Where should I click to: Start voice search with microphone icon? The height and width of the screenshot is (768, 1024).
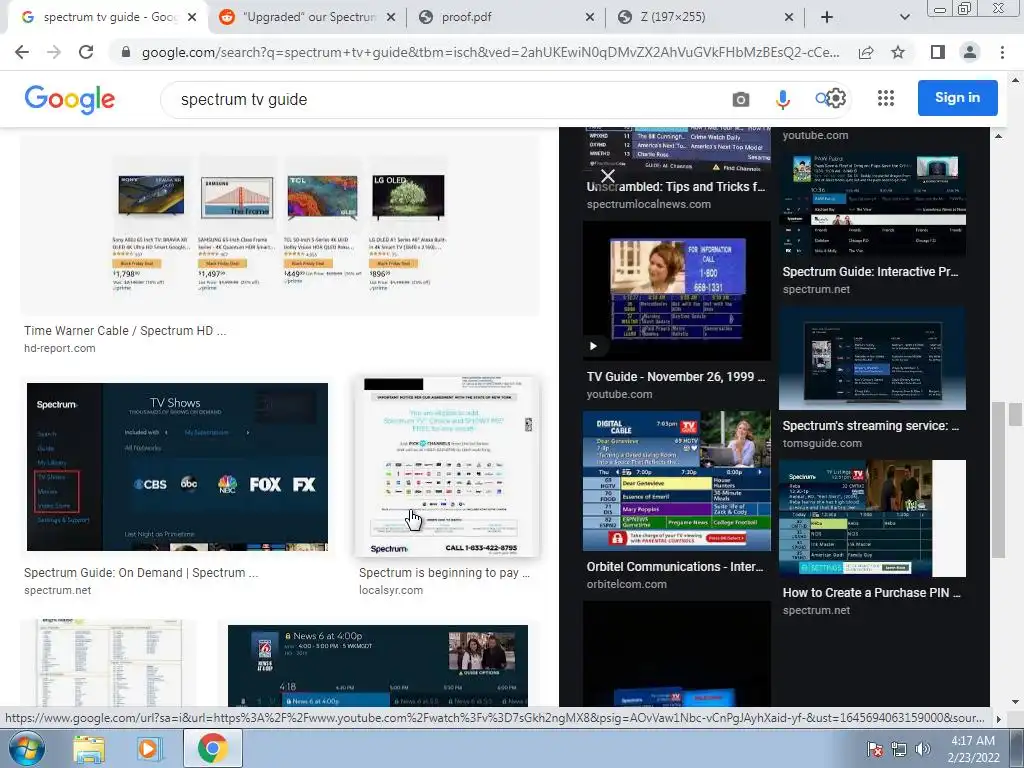[x=782, y=99]
